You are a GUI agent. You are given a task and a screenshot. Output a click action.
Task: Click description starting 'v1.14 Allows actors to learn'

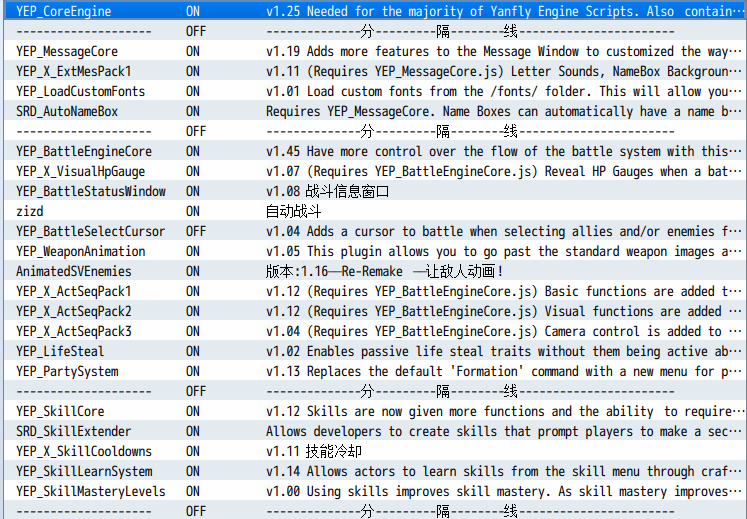tap(504, 471)
